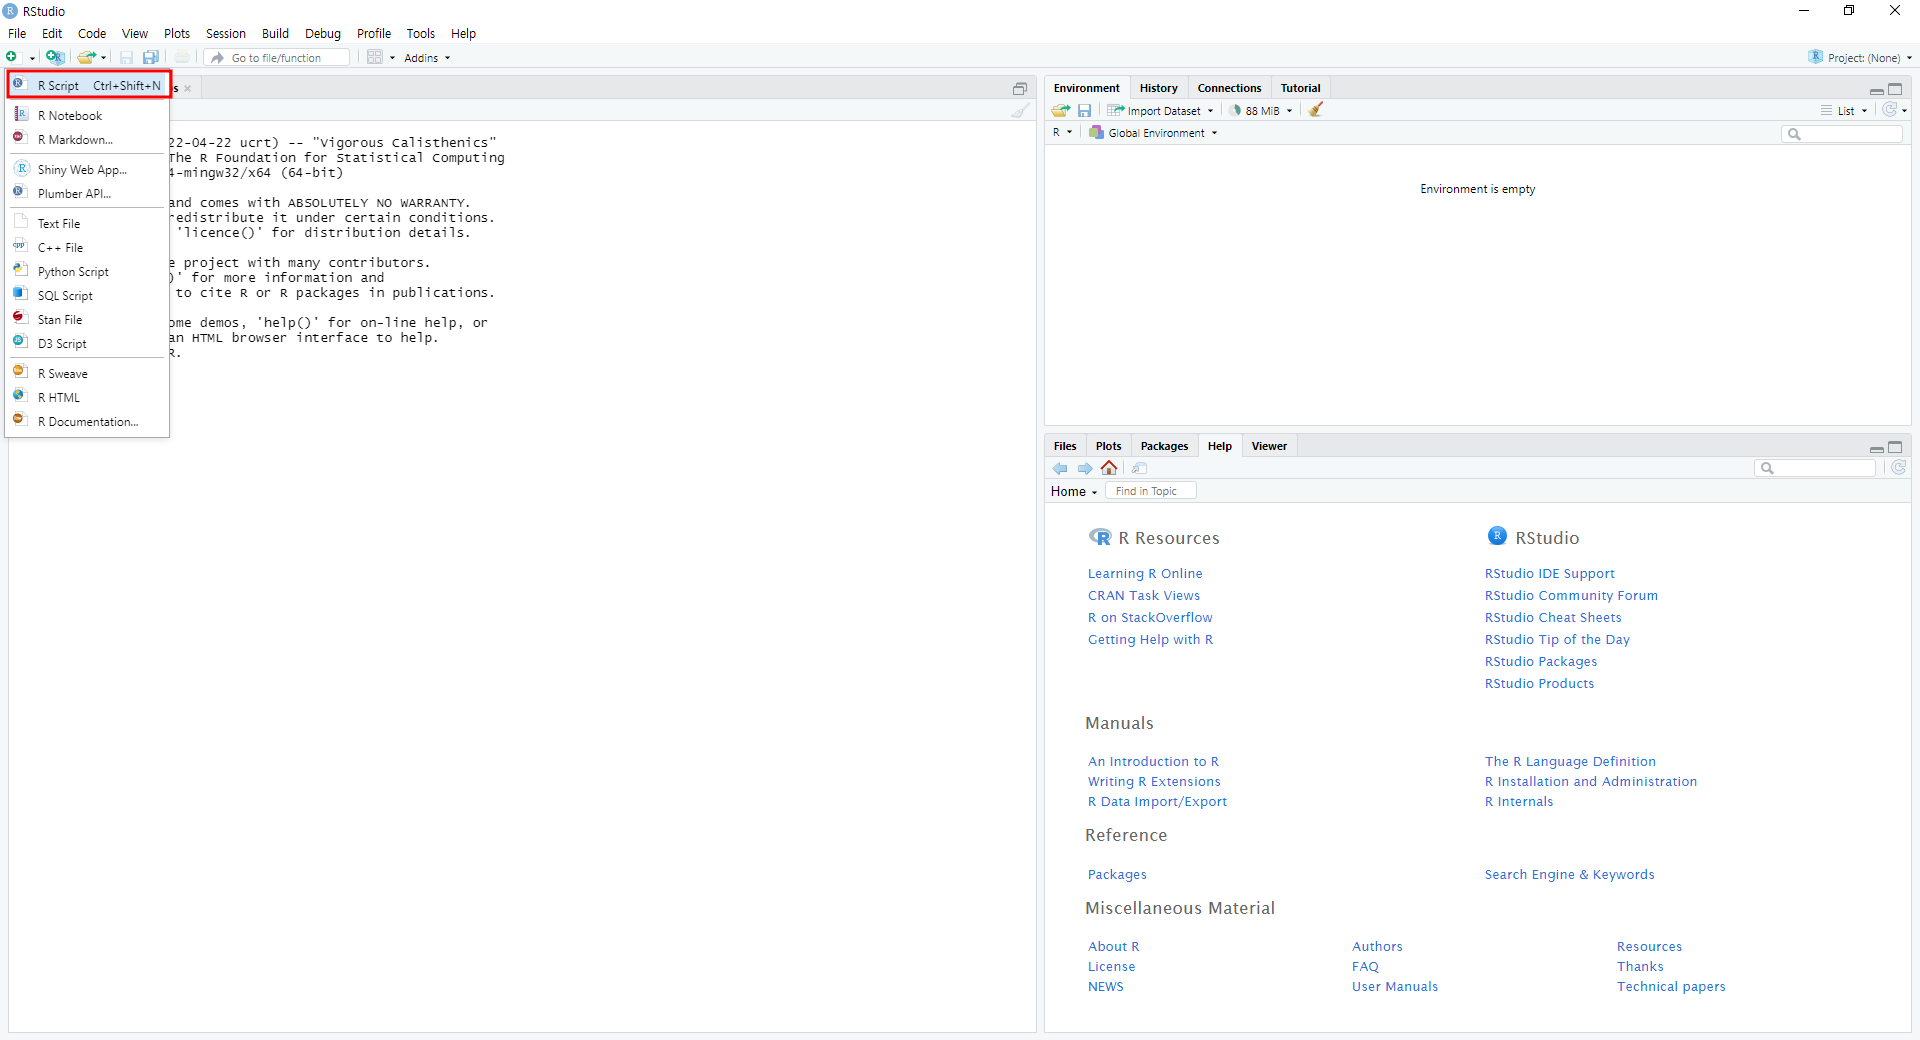Open the 88 MiB memory usage dropdown
Screen dimensions: 1920x1040
pyautogui.click(x=1261, y=110)
